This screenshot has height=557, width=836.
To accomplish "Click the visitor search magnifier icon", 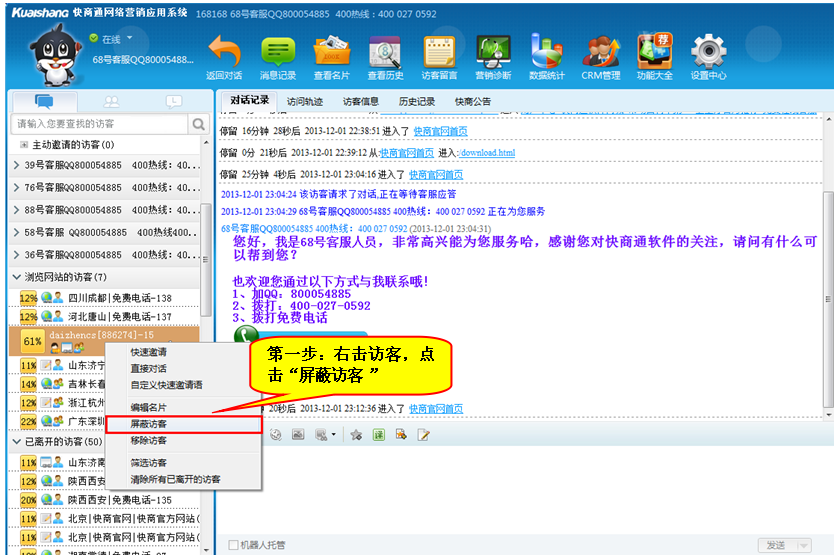I will 202,124.
